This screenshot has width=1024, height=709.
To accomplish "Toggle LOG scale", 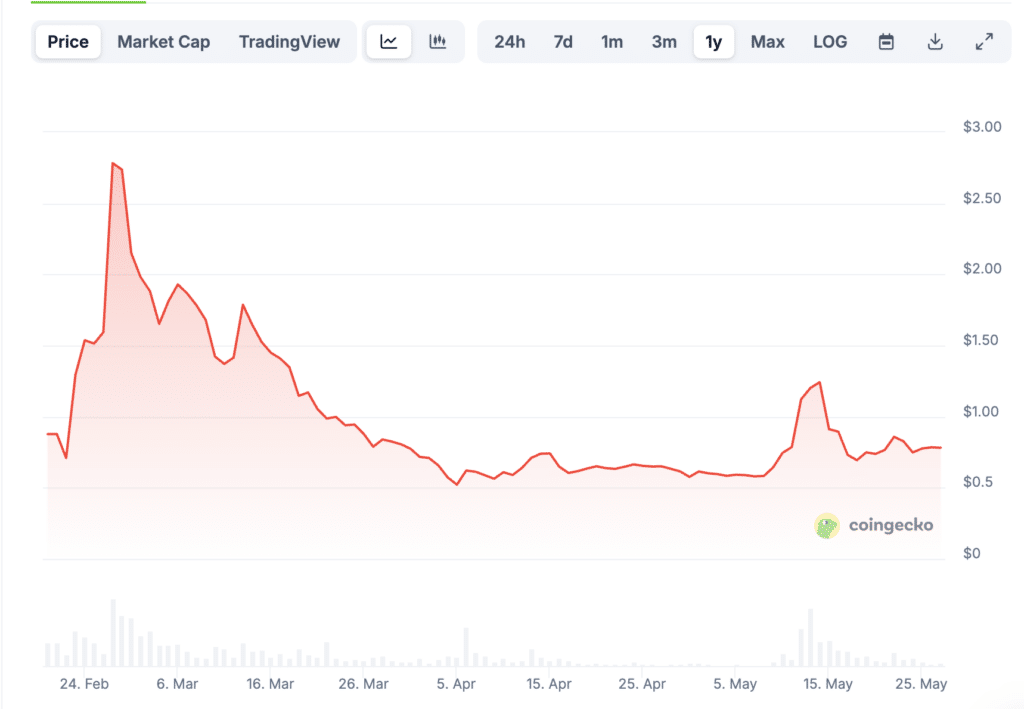I will [x=830, y=42].
